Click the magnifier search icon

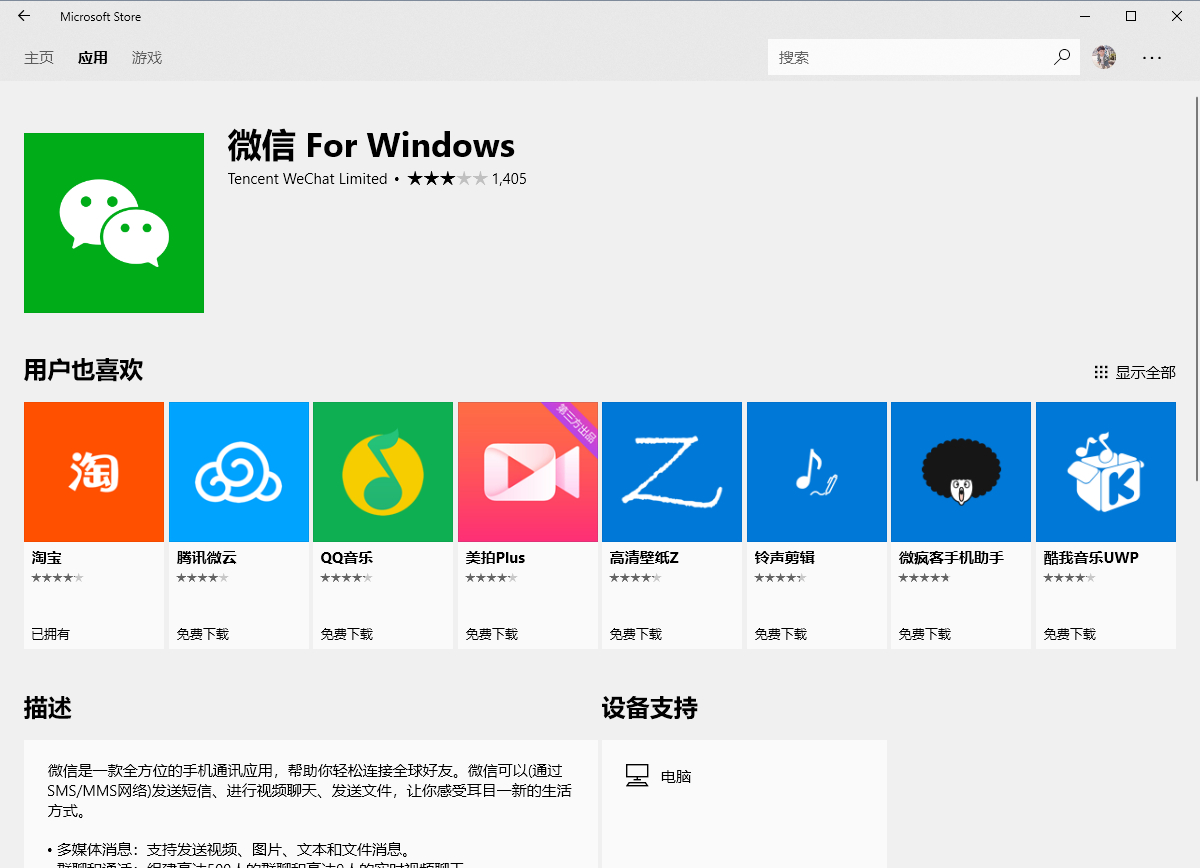(x=1062, y=57)
